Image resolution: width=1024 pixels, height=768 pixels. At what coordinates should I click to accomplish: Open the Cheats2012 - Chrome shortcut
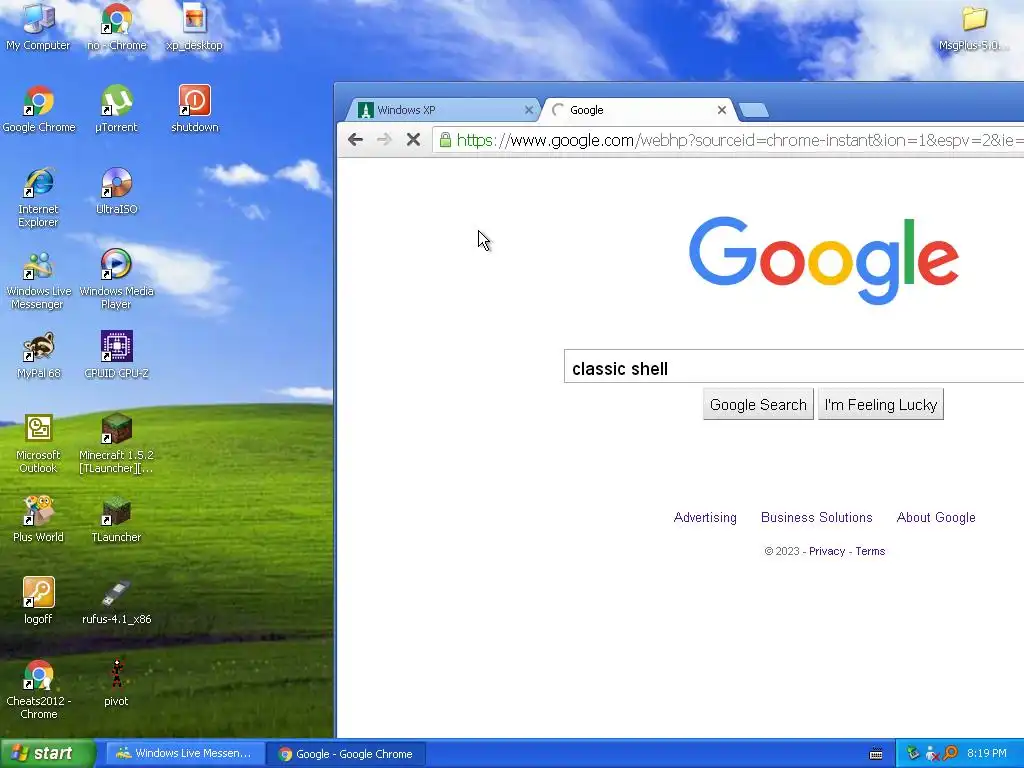coord(38,690)
